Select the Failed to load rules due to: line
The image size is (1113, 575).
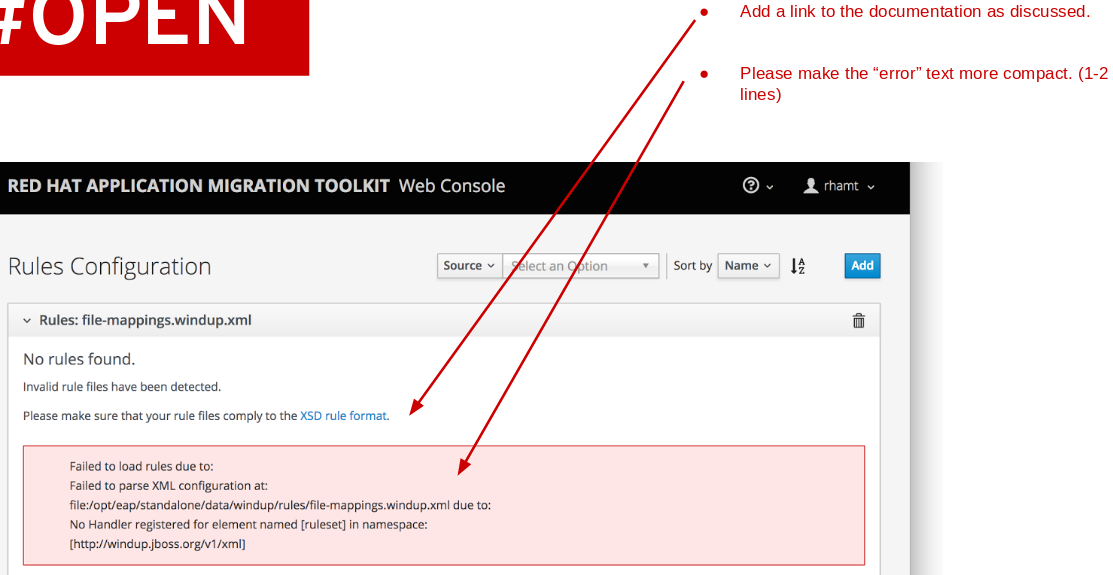pos(141,466)
